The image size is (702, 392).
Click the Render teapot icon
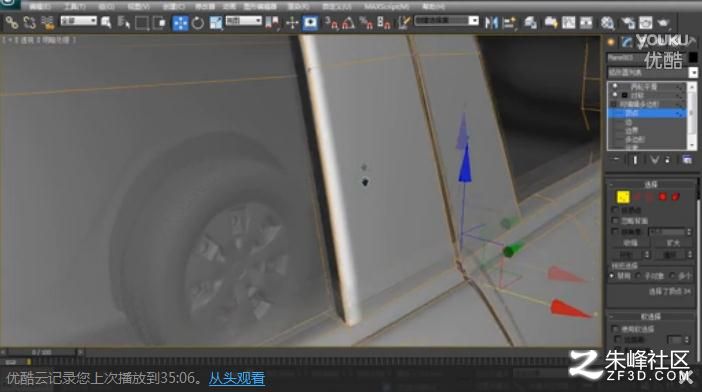tap(663, 22)
